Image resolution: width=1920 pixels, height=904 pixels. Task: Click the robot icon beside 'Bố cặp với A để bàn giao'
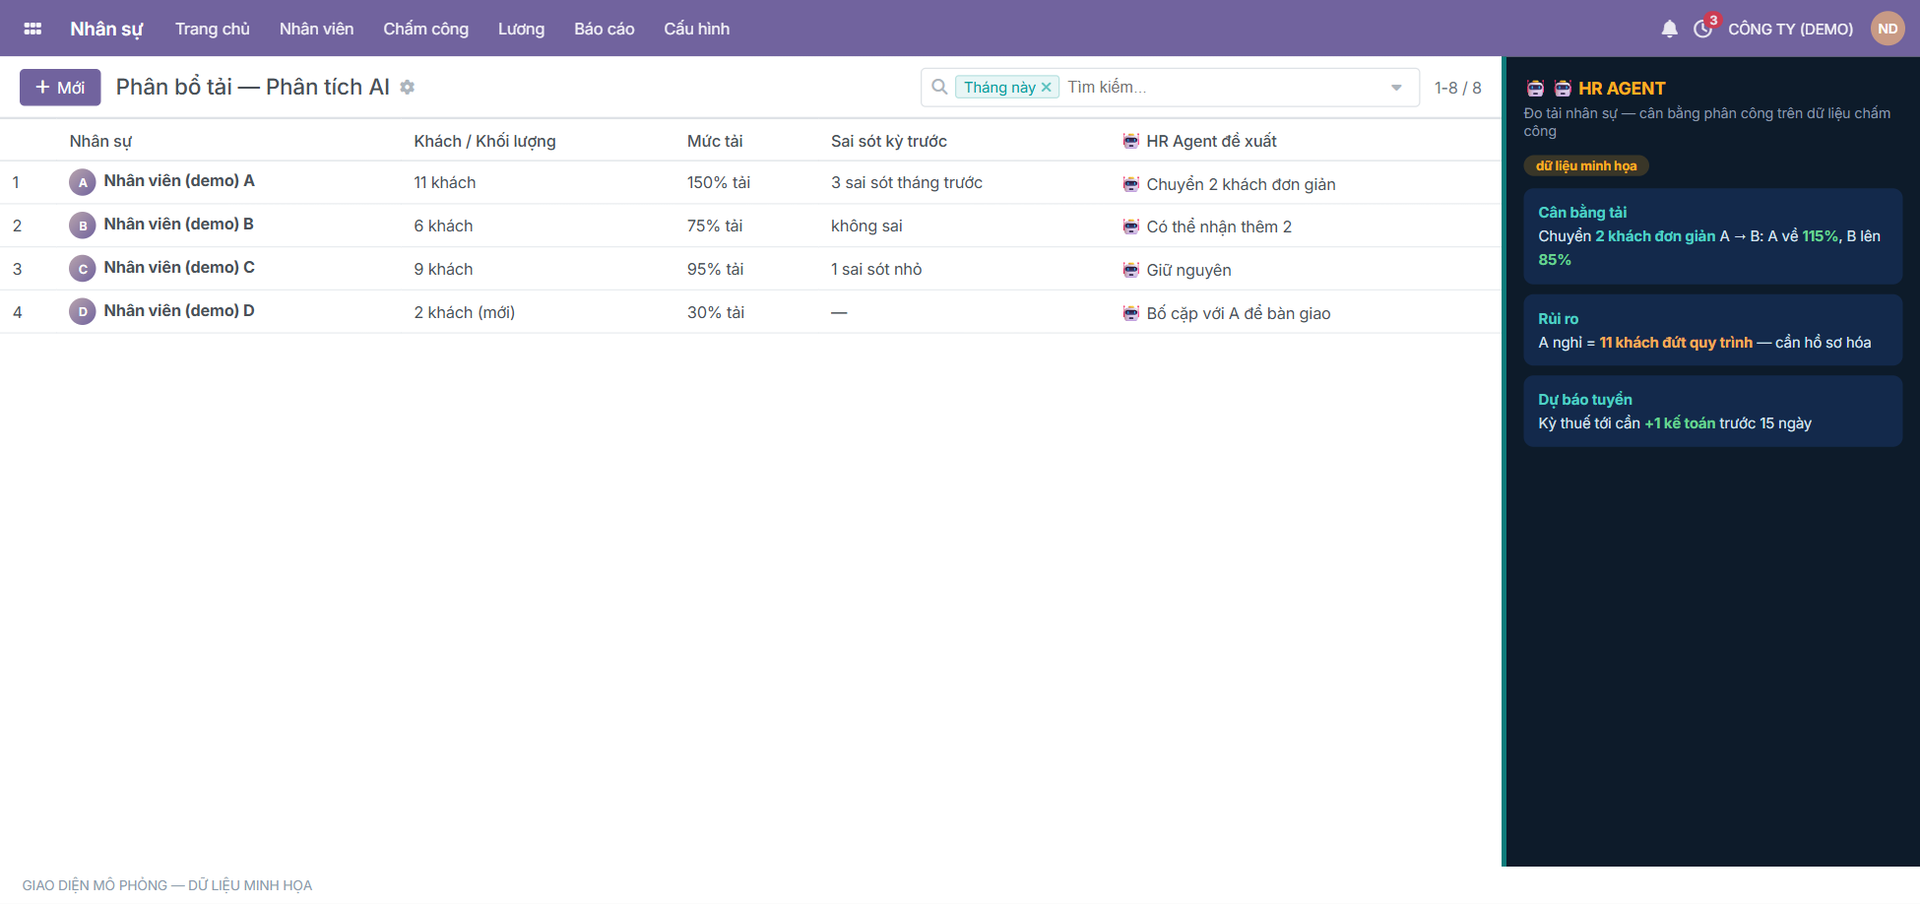tap(1131, 313)
